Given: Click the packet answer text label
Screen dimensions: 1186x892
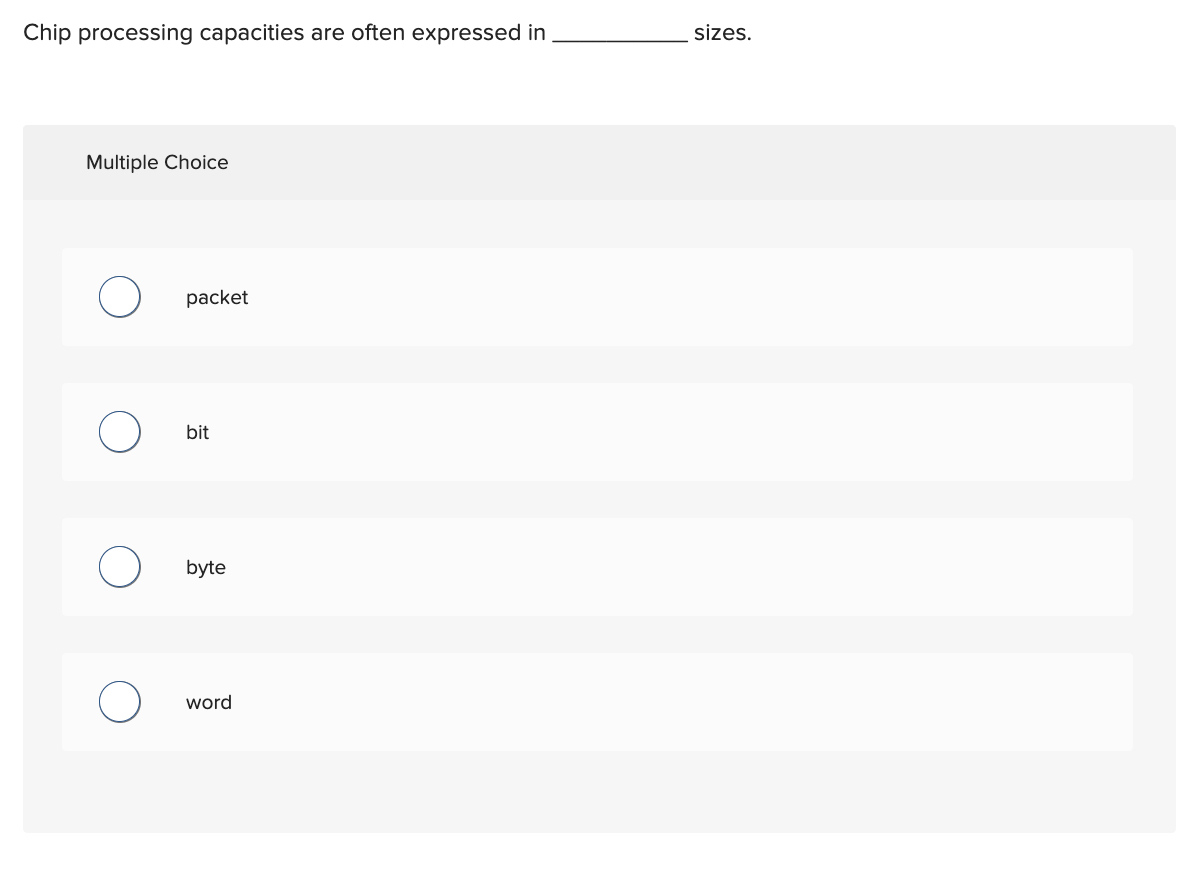Looking at the screenshot, I should tap(216, 297).
